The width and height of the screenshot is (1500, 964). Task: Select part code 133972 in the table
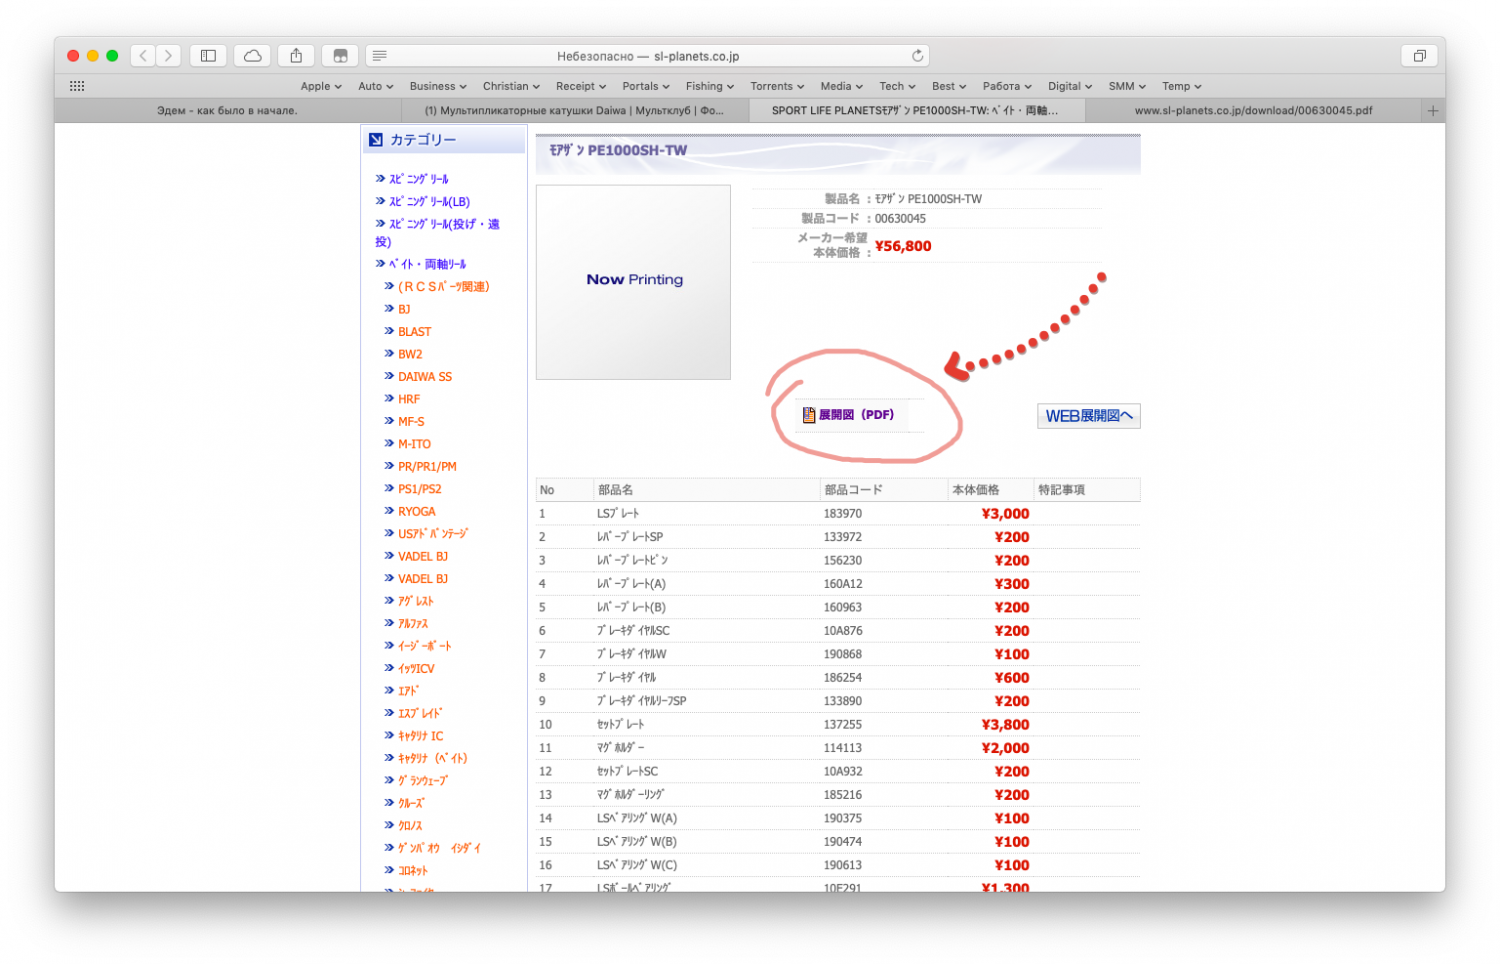[x=843, y=537]
